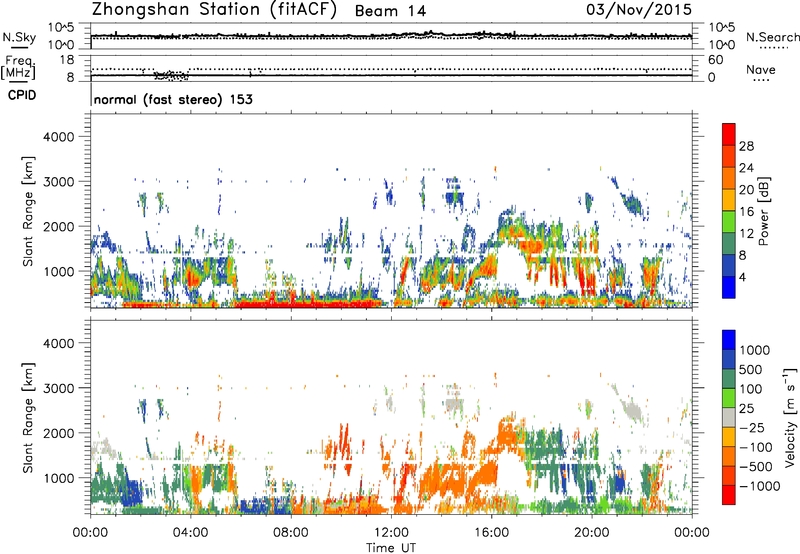Click the 'Velocity [m s⁻¹]' colorbar label
Viewport: 800px width, 554px height.
(x=790, y=417)
